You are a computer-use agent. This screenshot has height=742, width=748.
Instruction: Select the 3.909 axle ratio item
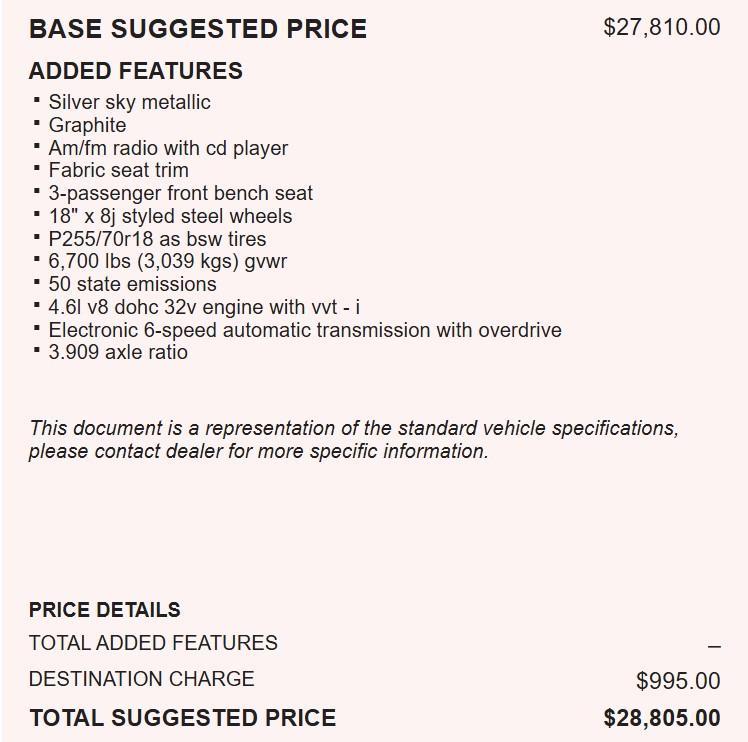tap(118, 352)
